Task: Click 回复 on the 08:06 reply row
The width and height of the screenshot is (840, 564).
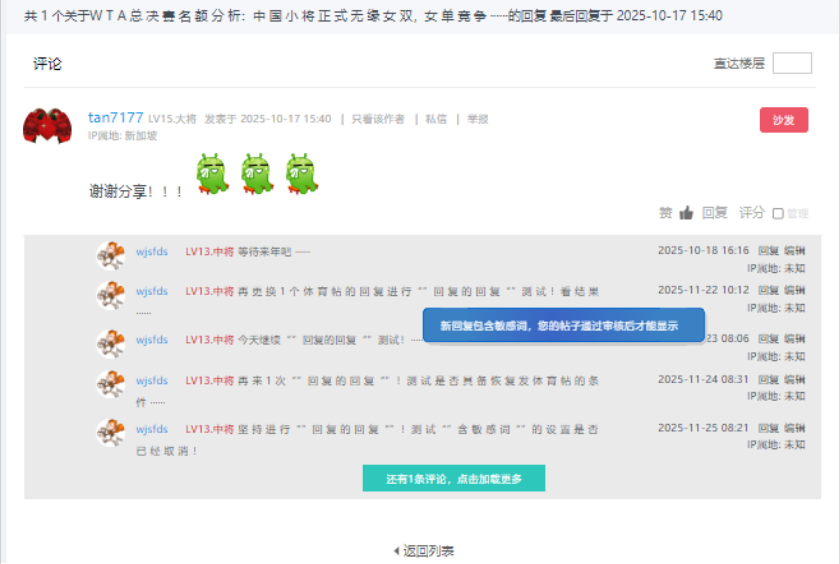Action: [768, 339]
